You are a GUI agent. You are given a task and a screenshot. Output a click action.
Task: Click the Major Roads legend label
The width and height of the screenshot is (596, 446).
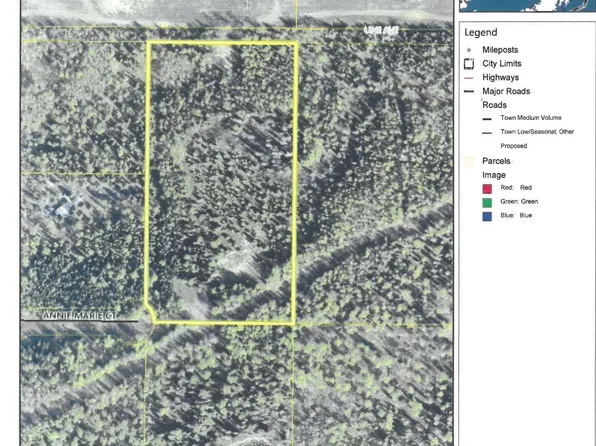click(506, 91)
